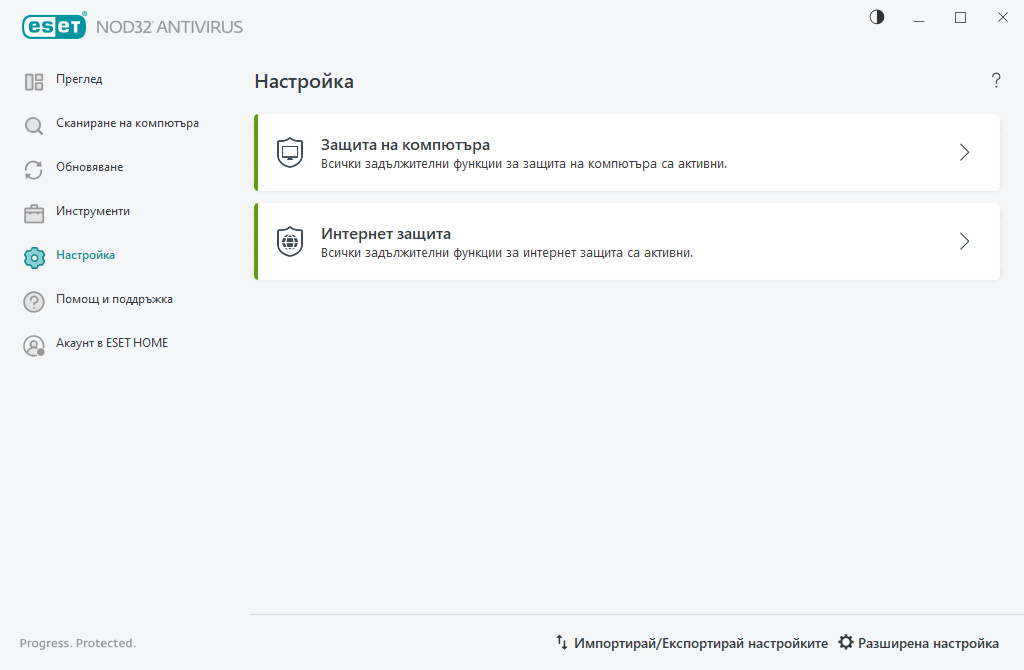Open Акаунт в ESET HOME
This screenshot has height=670, width=1024.
(112, 343)
